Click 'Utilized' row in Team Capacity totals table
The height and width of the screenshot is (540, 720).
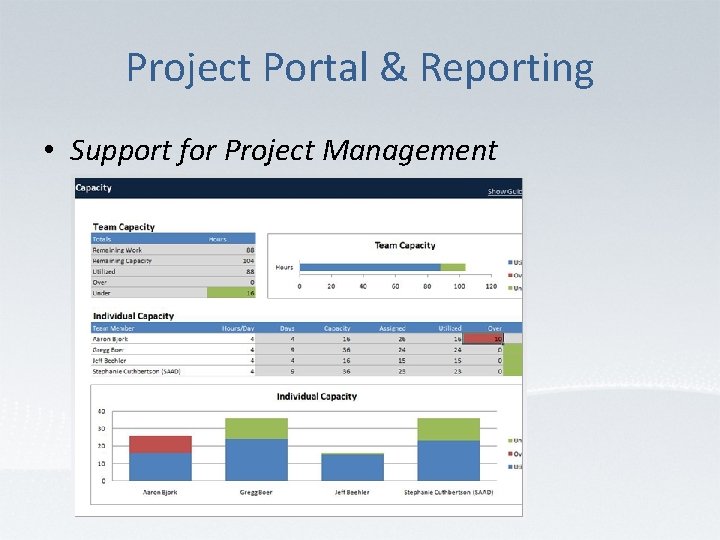coord(173,271)
